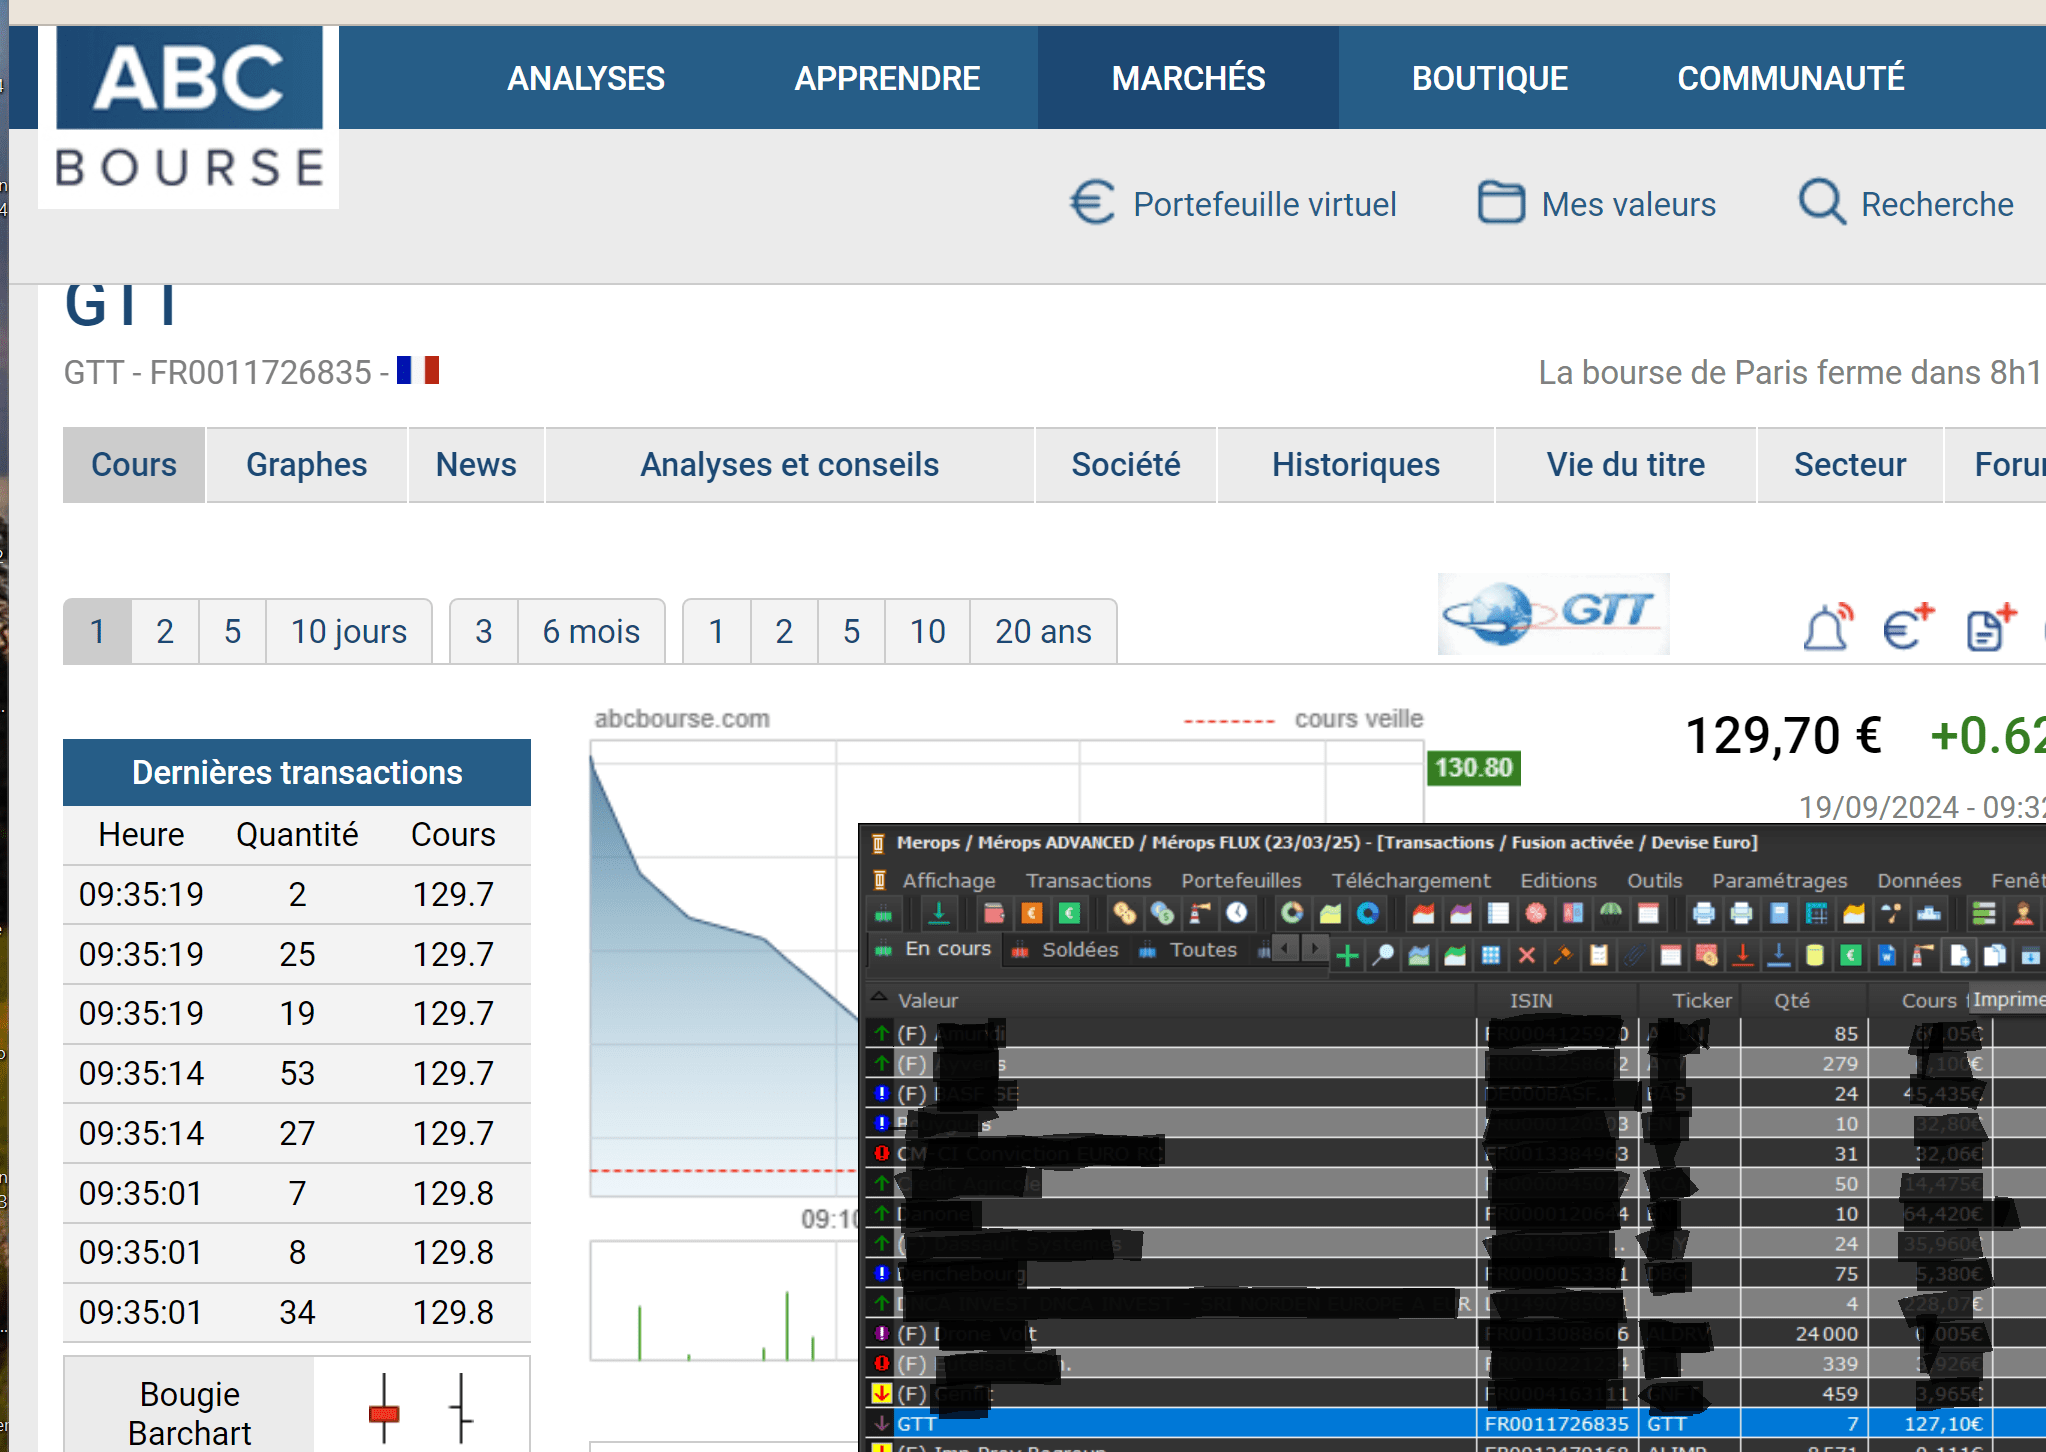Open the COMMUNAUTÉ menu
This screenshot has height=1452, width=2046.
pos(1790,78)
